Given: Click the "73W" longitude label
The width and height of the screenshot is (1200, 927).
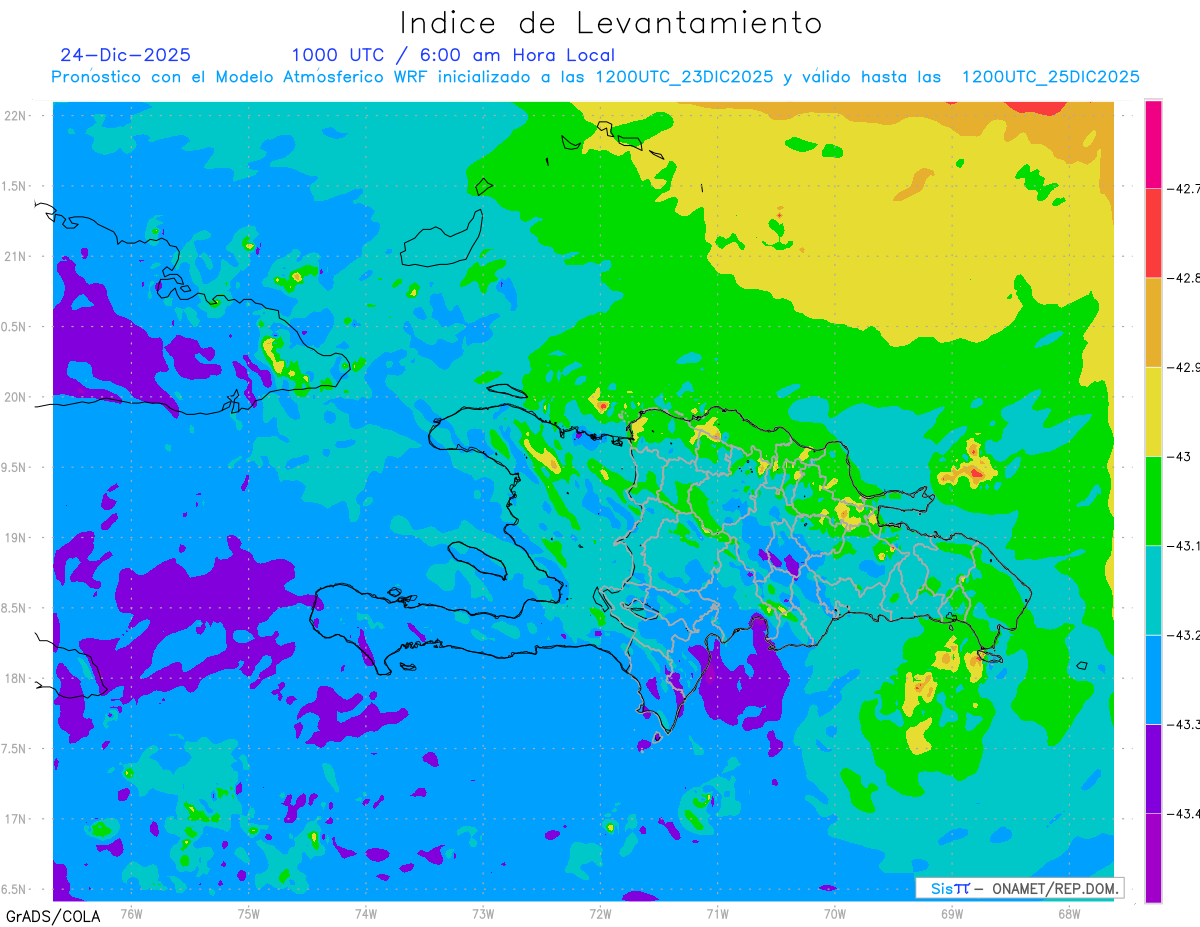Looking at the screenshot, I should click(483, 913).
